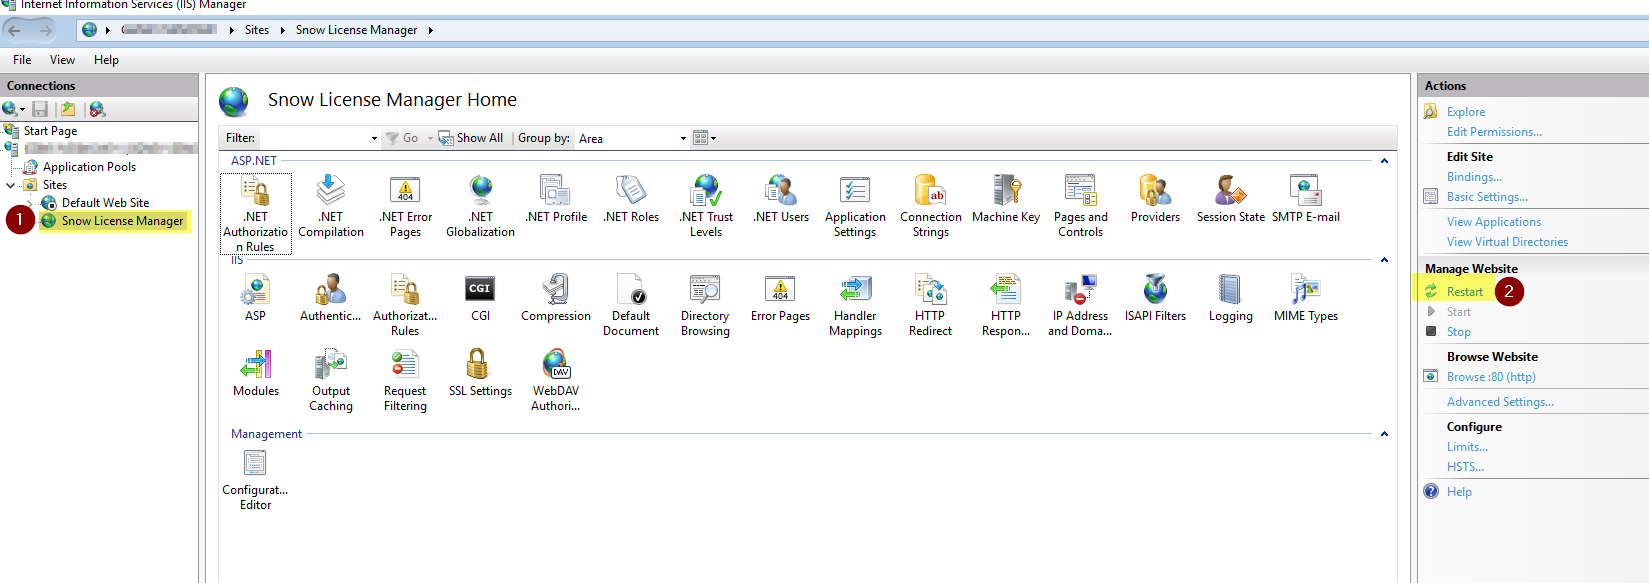Open the .NET Compilation feature

coord(331,206)
